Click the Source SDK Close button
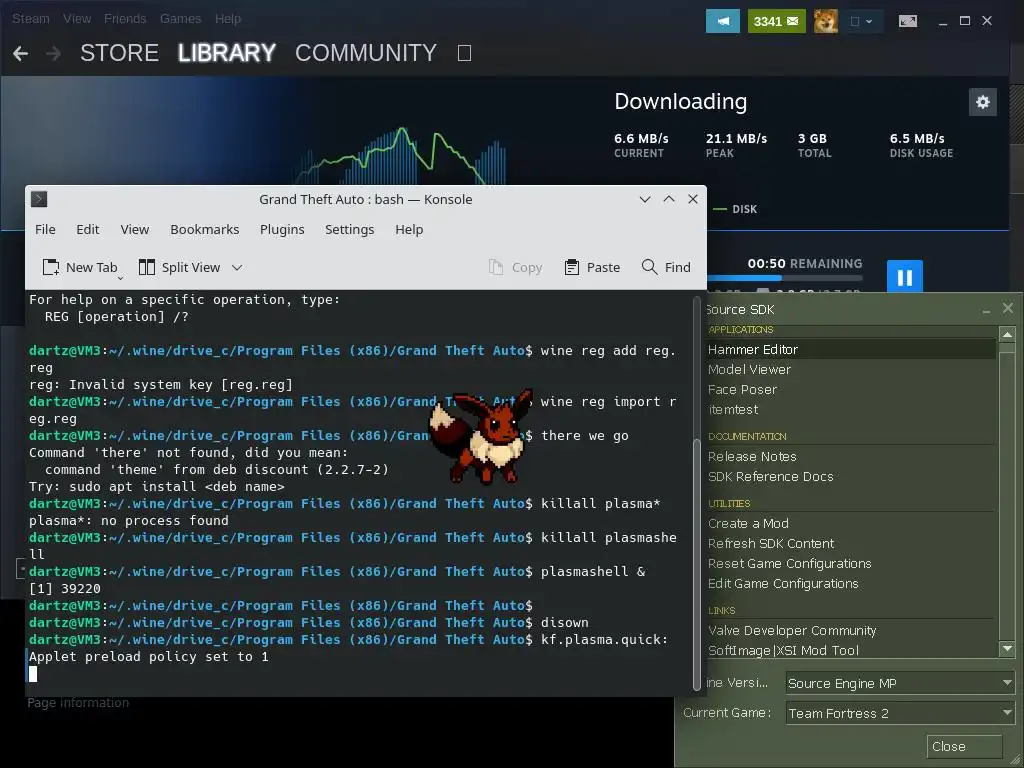1024x768 pixels. point(965,746)
